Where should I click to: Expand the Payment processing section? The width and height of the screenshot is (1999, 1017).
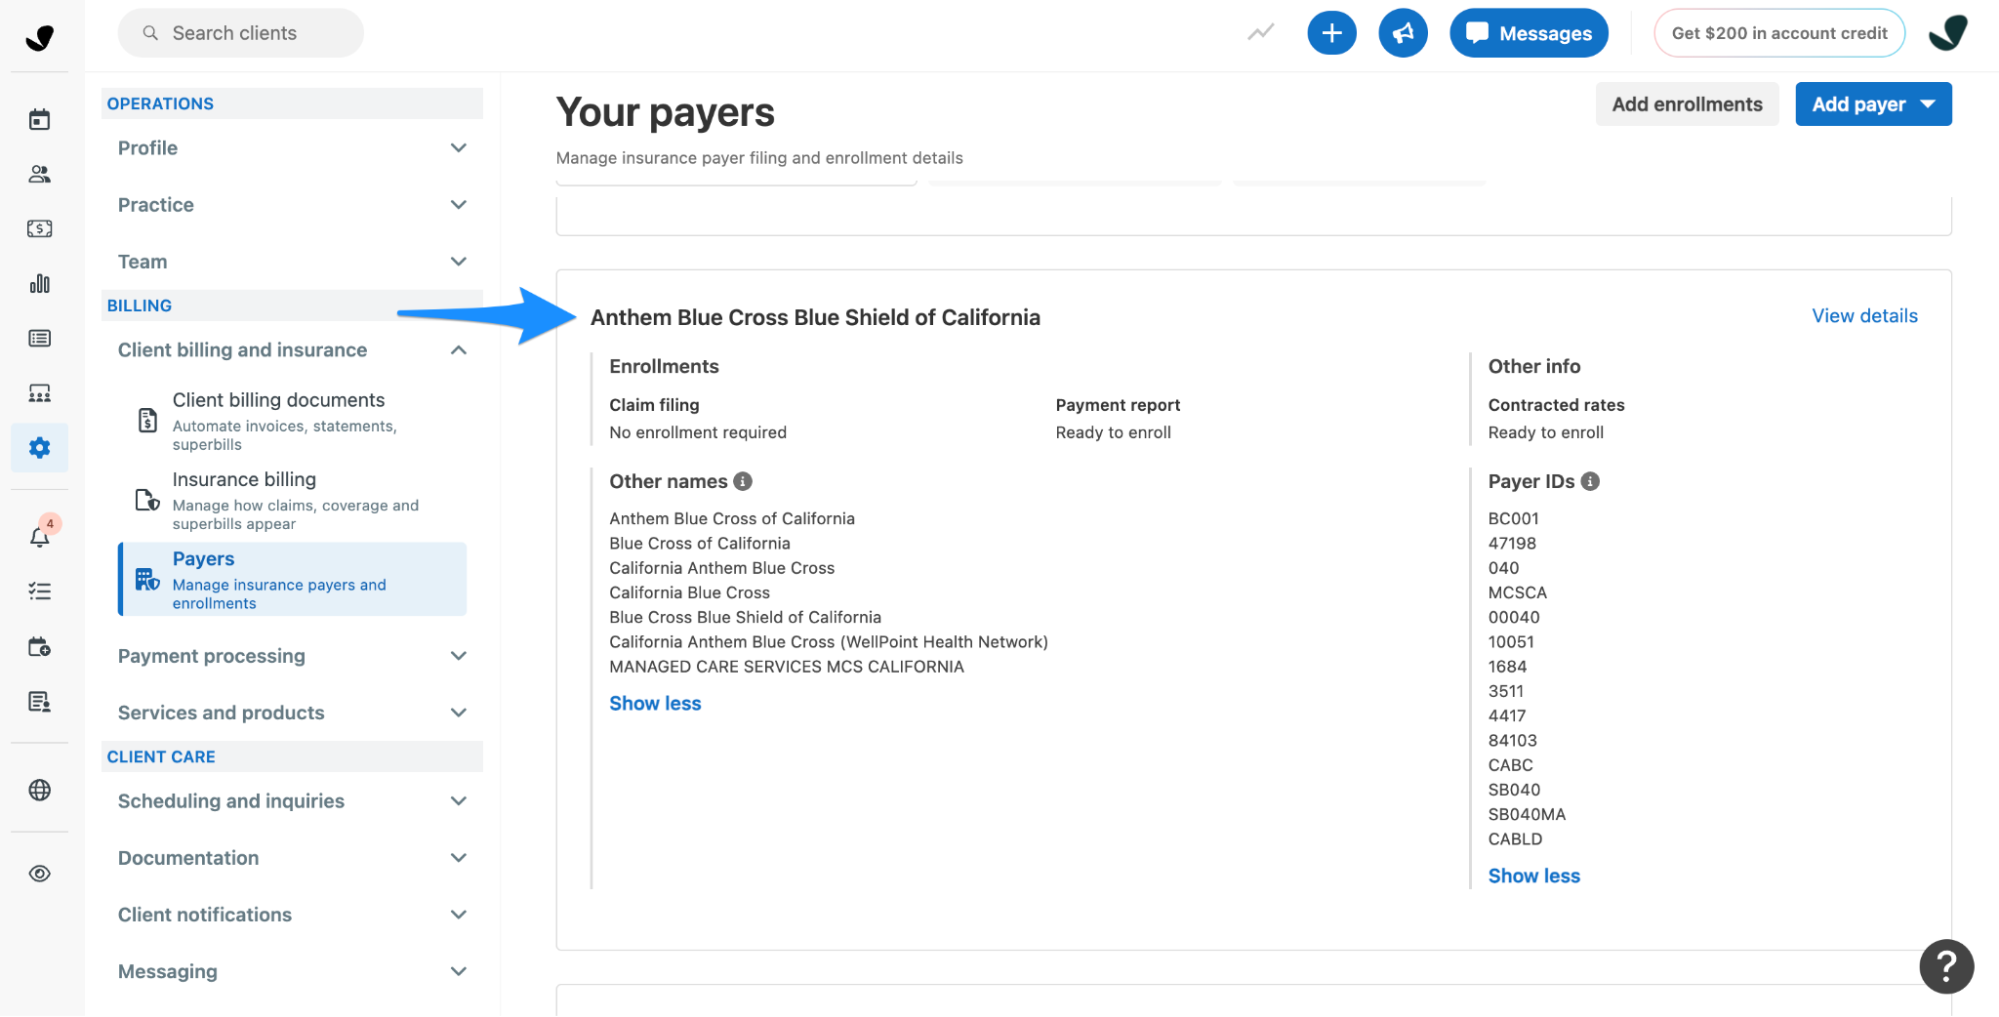[x=292, y=656]
